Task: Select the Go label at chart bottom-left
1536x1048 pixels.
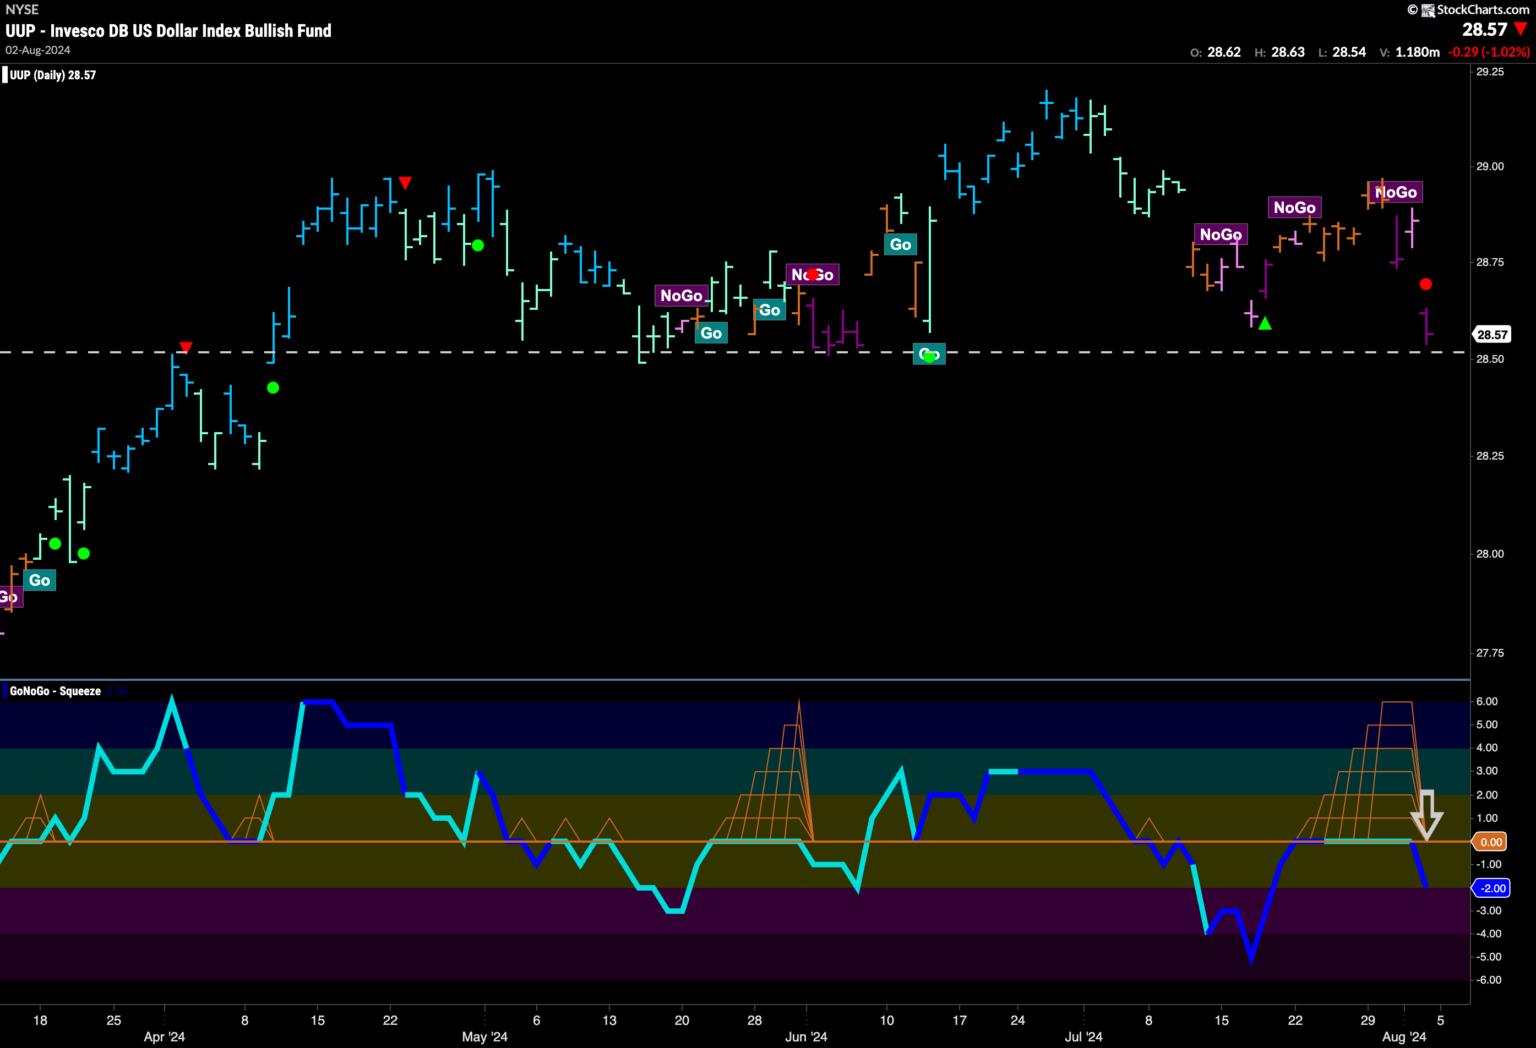Action: pyautogui.click(x=39, y=580)
